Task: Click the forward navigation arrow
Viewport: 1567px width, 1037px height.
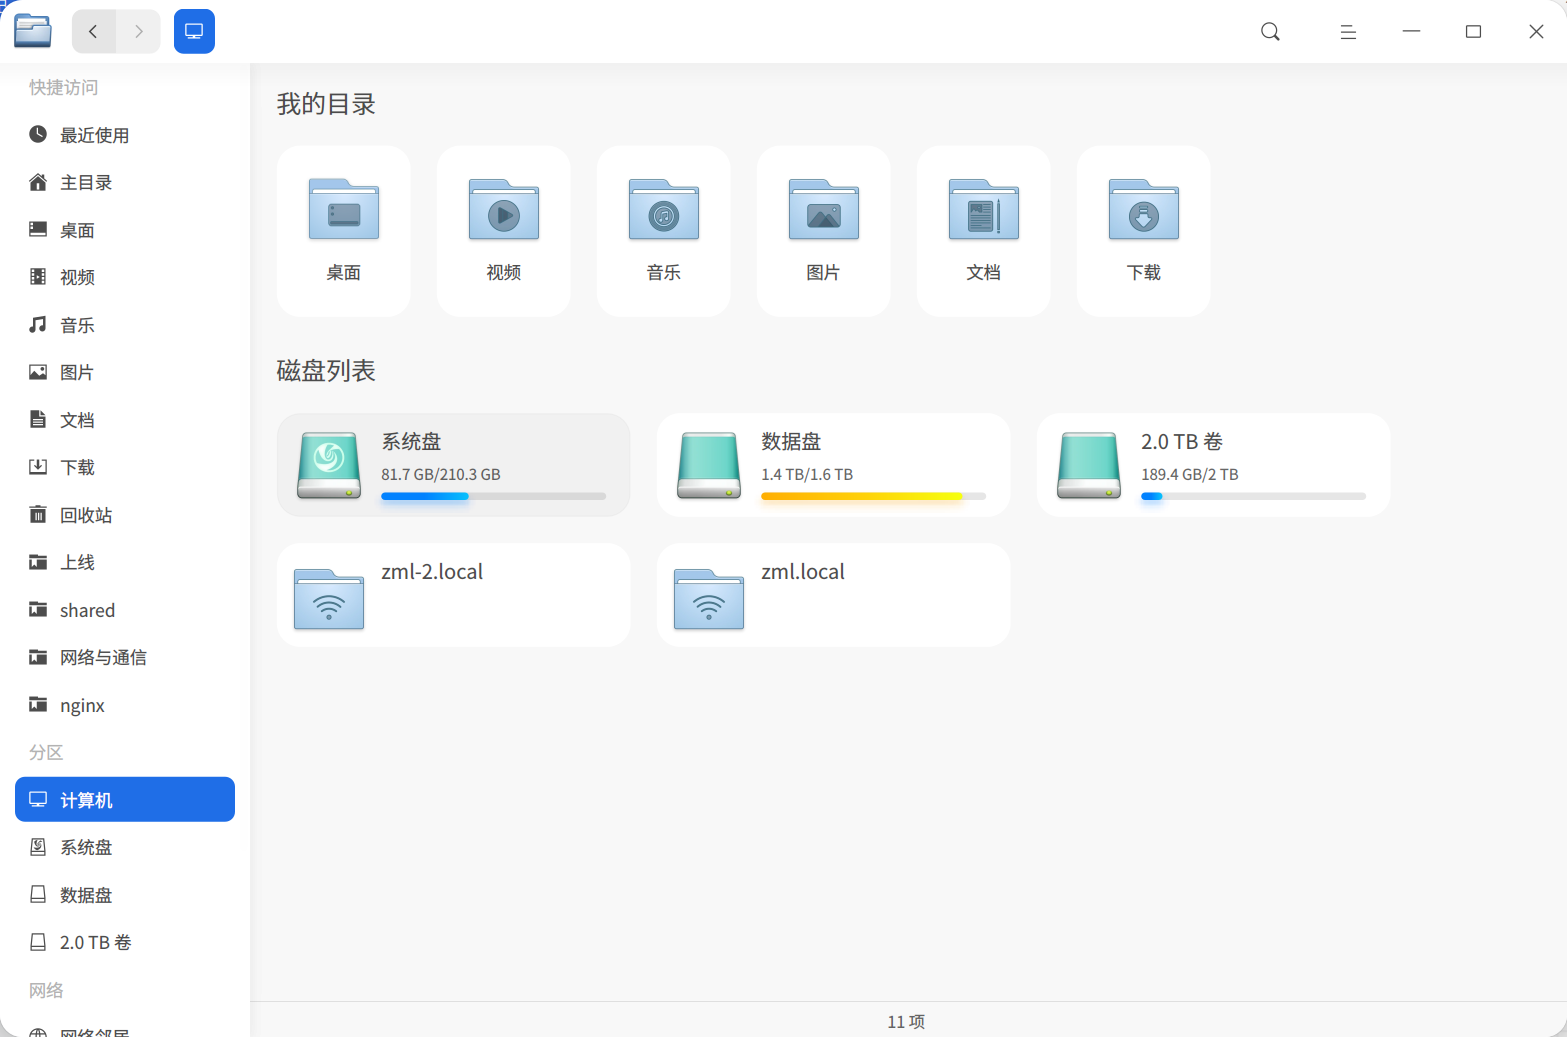Action: [138, 32]
